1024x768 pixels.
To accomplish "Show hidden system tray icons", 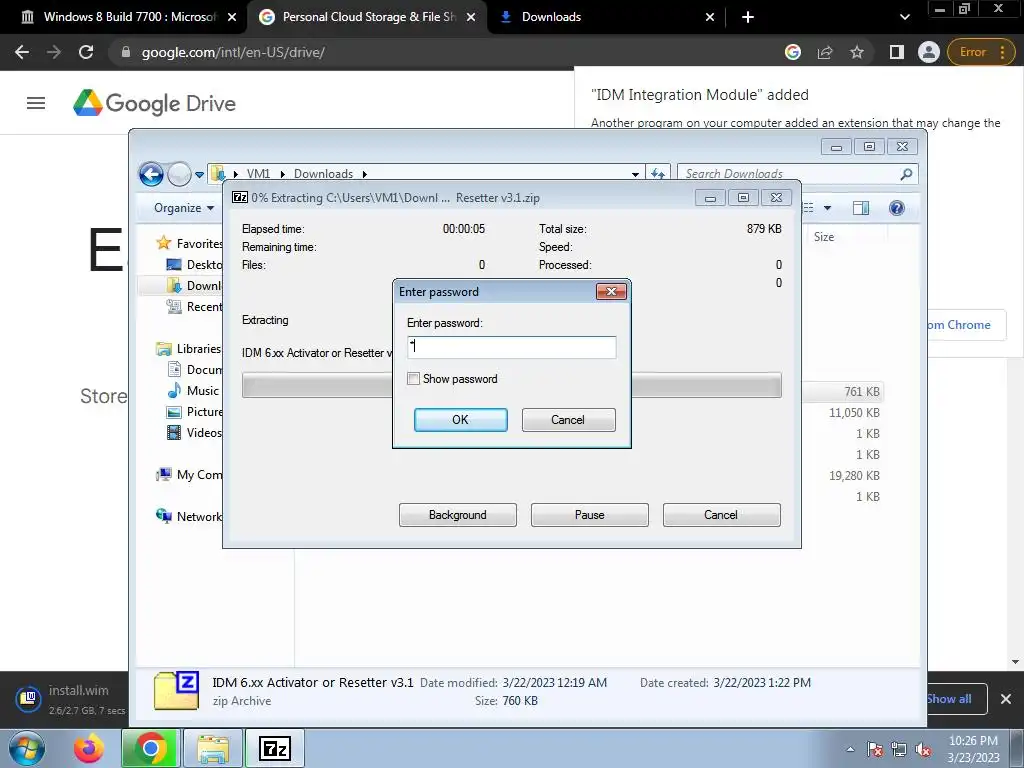I will (x=850, y=749).
